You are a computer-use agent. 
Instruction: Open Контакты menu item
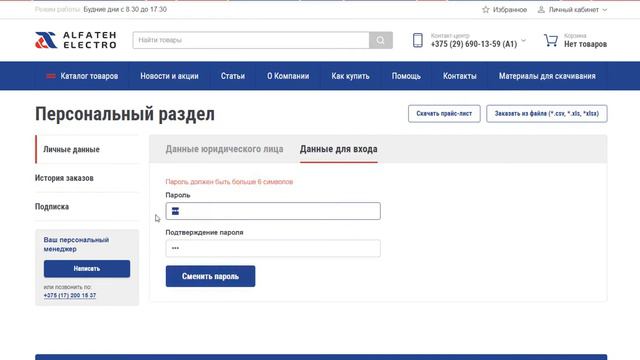tap(460, 76)
